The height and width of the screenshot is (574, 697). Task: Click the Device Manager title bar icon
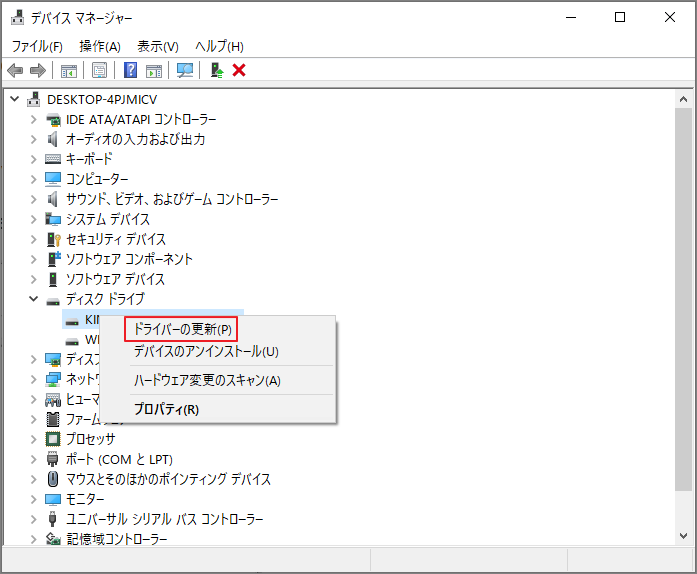click(18, 18)
